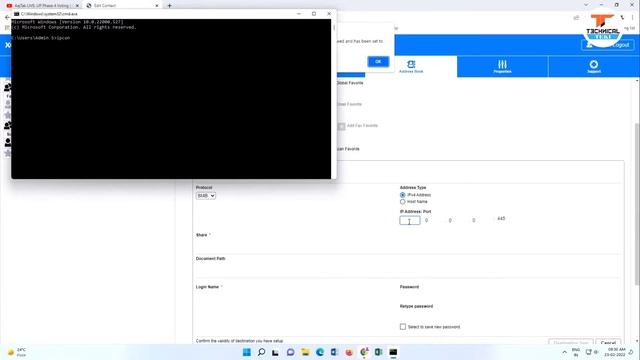Minimize the Command Prompt window
The height and width of the screenshot is (360, 640).
(299, 14)
